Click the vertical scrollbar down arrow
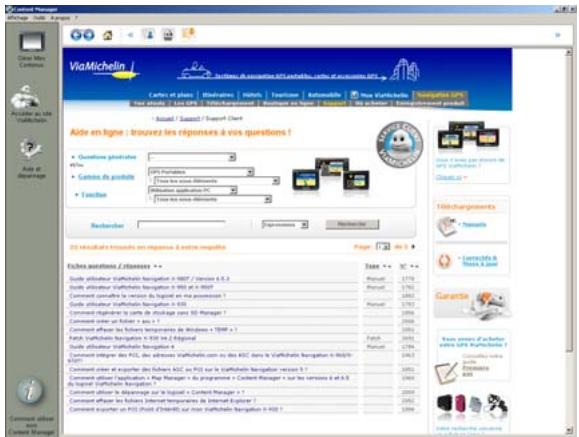 (x=569, y=430)
